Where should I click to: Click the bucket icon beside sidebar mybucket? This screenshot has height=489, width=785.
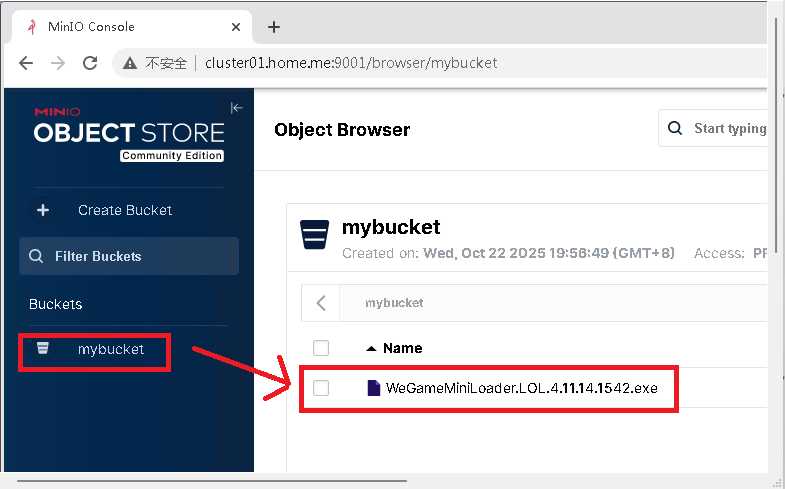click(x=43, y=348)
